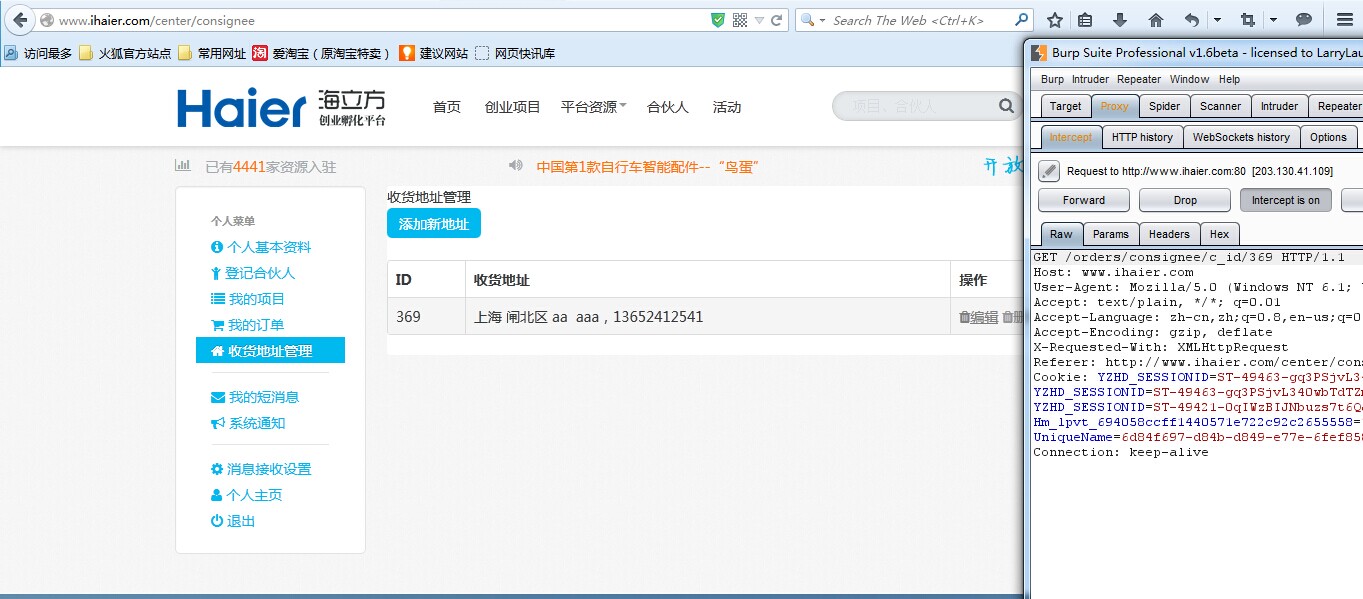
Task: Go to 首页 in site navigation
Action: (447, 107)
